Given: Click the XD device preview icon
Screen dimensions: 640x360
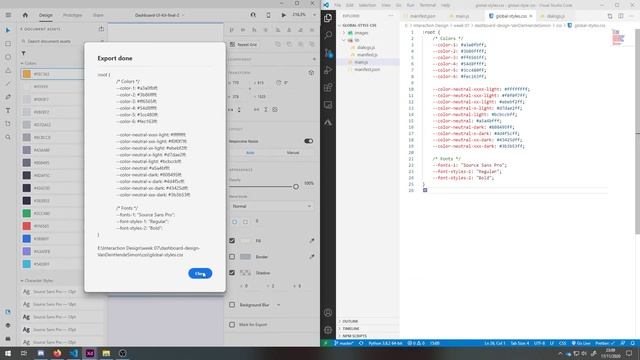Looking at the screenshot, I should click(x=268, y=15).
